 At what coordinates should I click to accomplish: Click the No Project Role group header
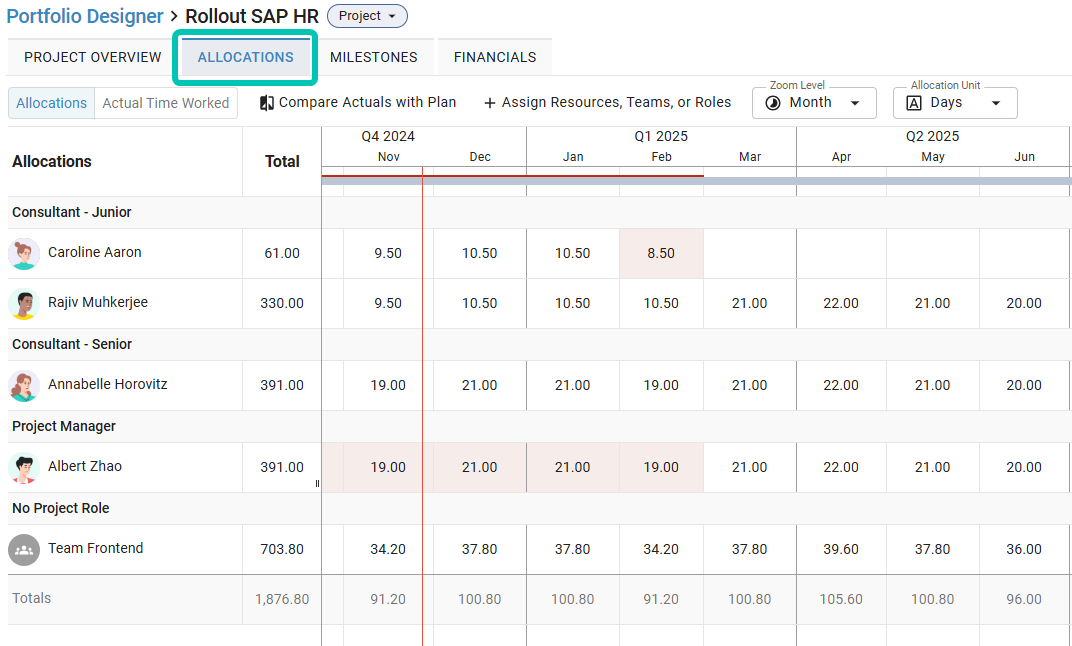coord(61,509)
